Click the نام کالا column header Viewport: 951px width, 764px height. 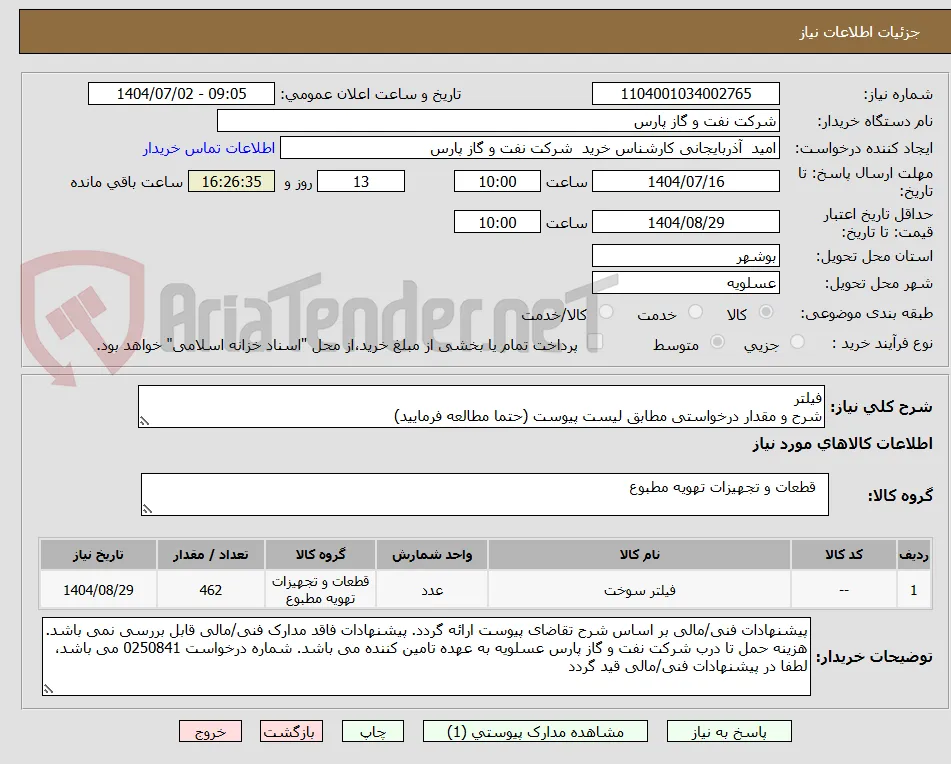(x=639, y=554)
